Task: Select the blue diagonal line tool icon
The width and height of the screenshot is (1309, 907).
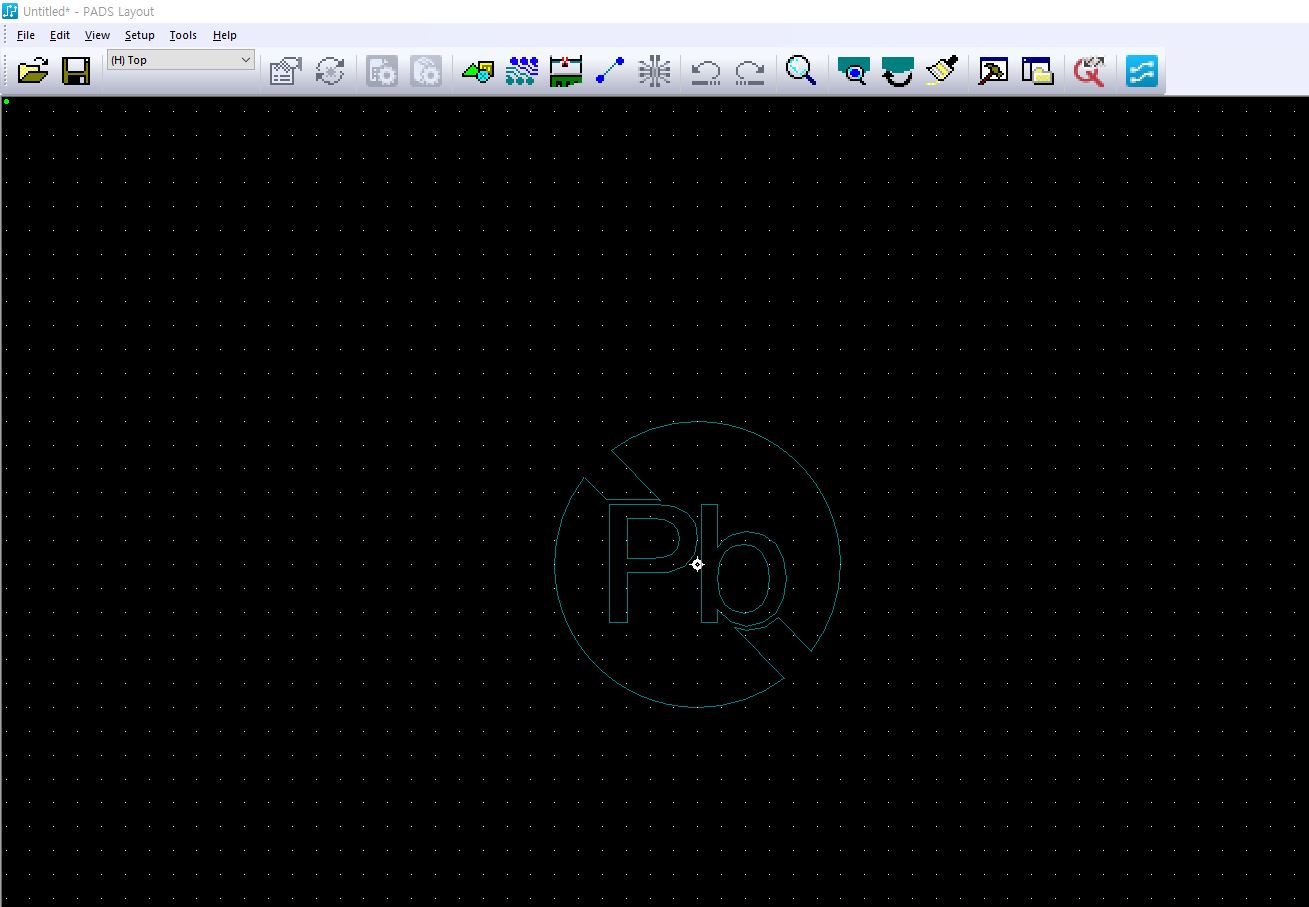Action: [609, 71]
